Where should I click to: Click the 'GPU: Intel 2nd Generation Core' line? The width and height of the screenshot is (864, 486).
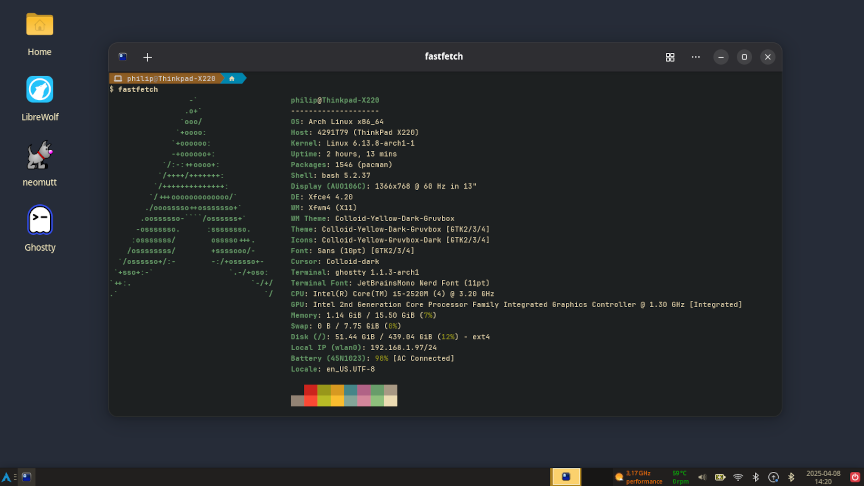(x=516, y=305)
